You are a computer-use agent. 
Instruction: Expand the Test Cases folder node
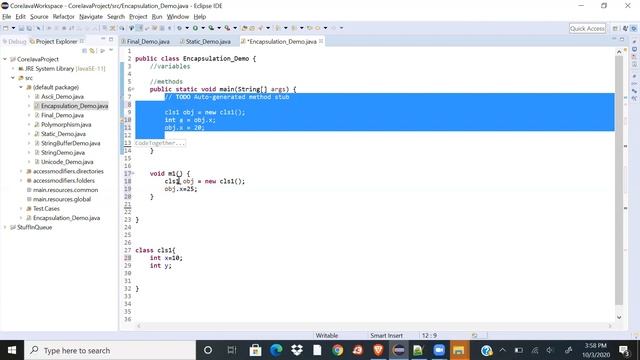[21, 209]
